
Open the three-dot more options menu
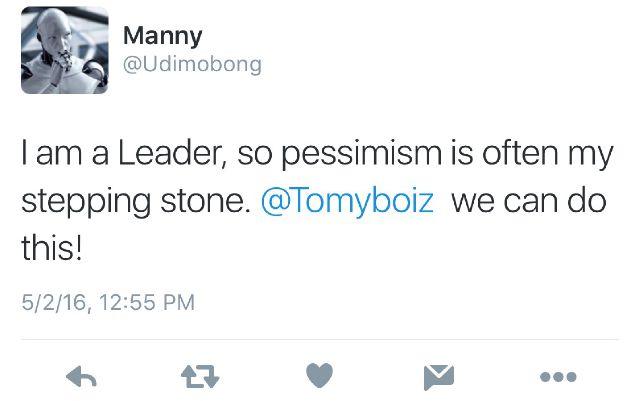point(557,376)
